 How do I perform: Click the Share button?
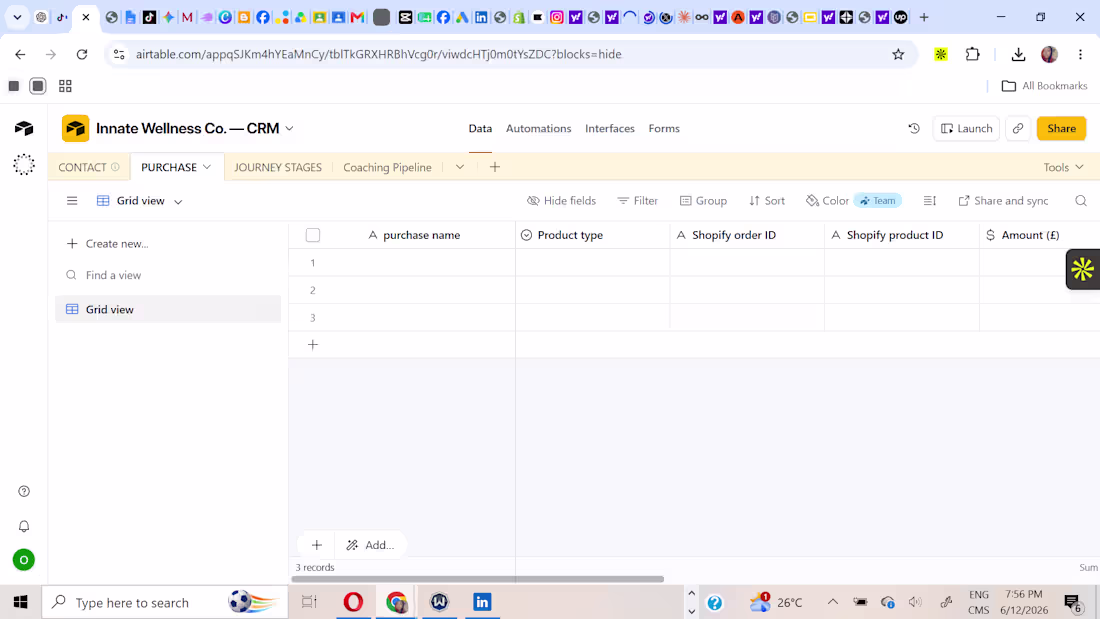point(1061,128)
